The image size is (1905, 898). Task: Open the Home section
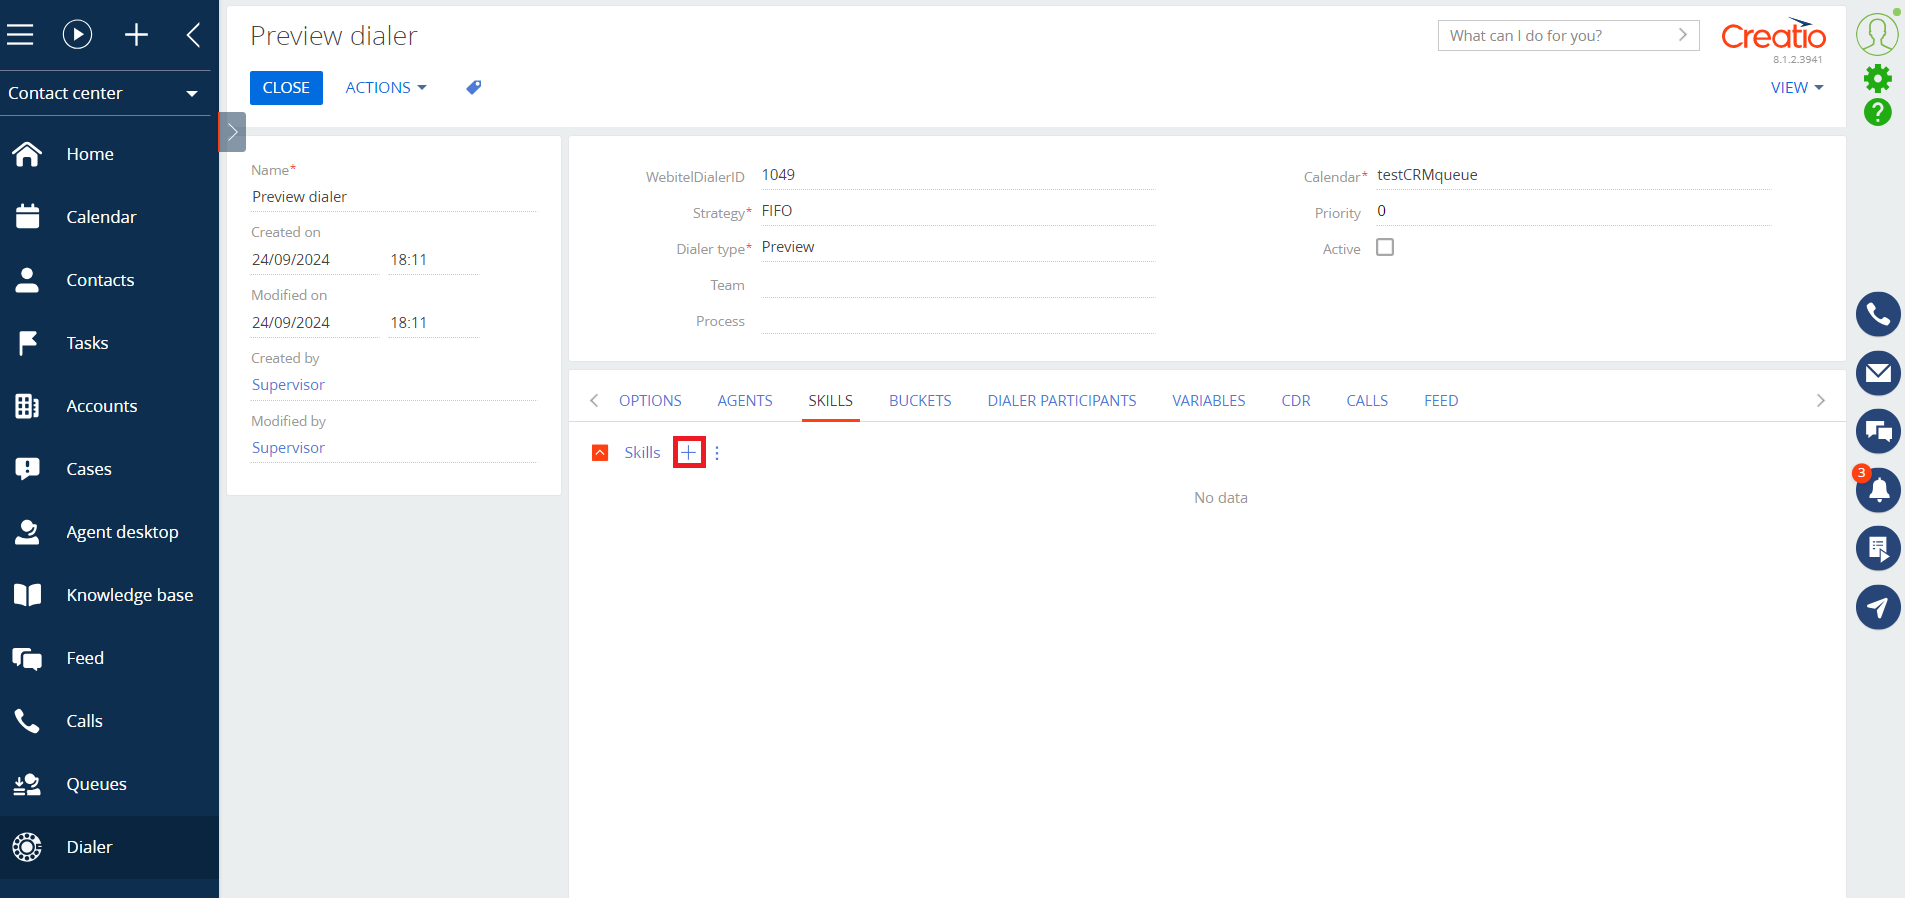coord(109,154)
